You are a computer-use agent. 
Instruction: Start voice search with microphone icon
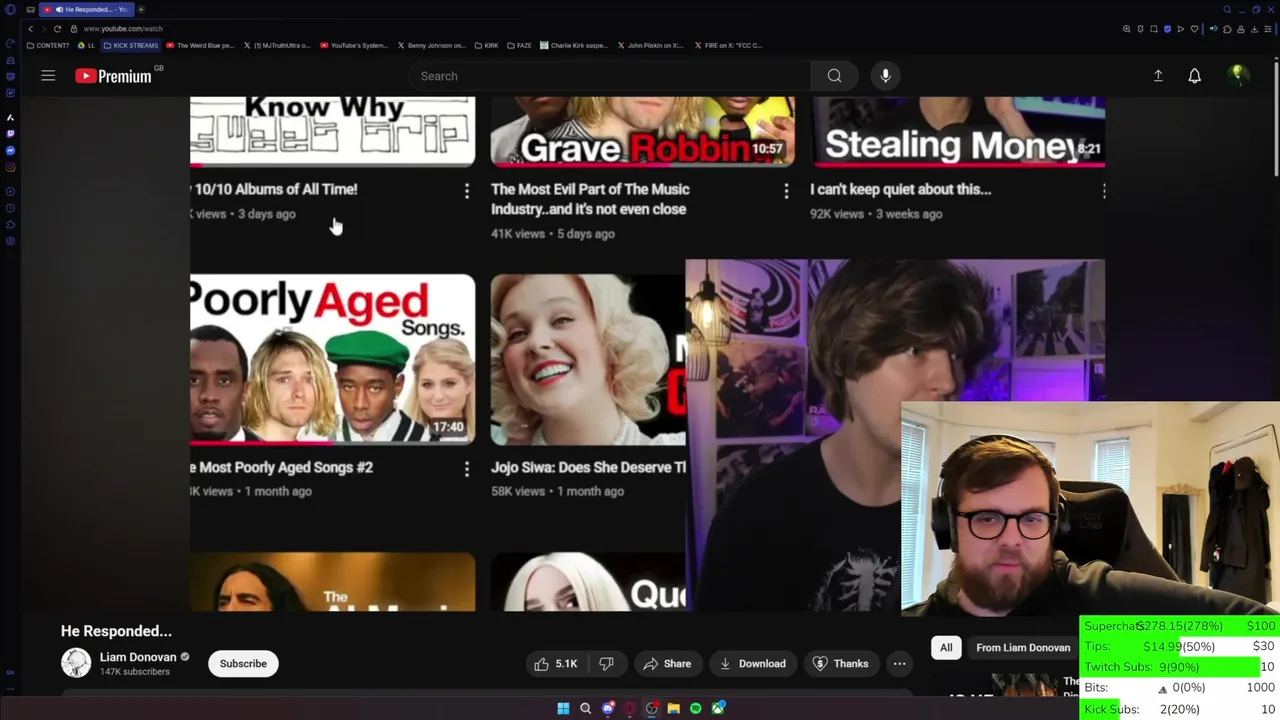coord(885,76)
